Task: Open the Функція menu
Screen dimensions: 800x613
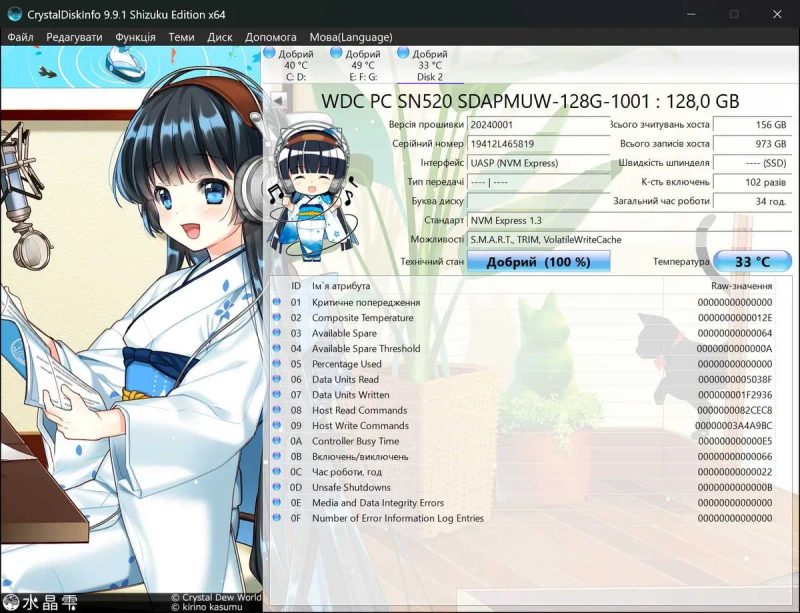Action: 135,37
